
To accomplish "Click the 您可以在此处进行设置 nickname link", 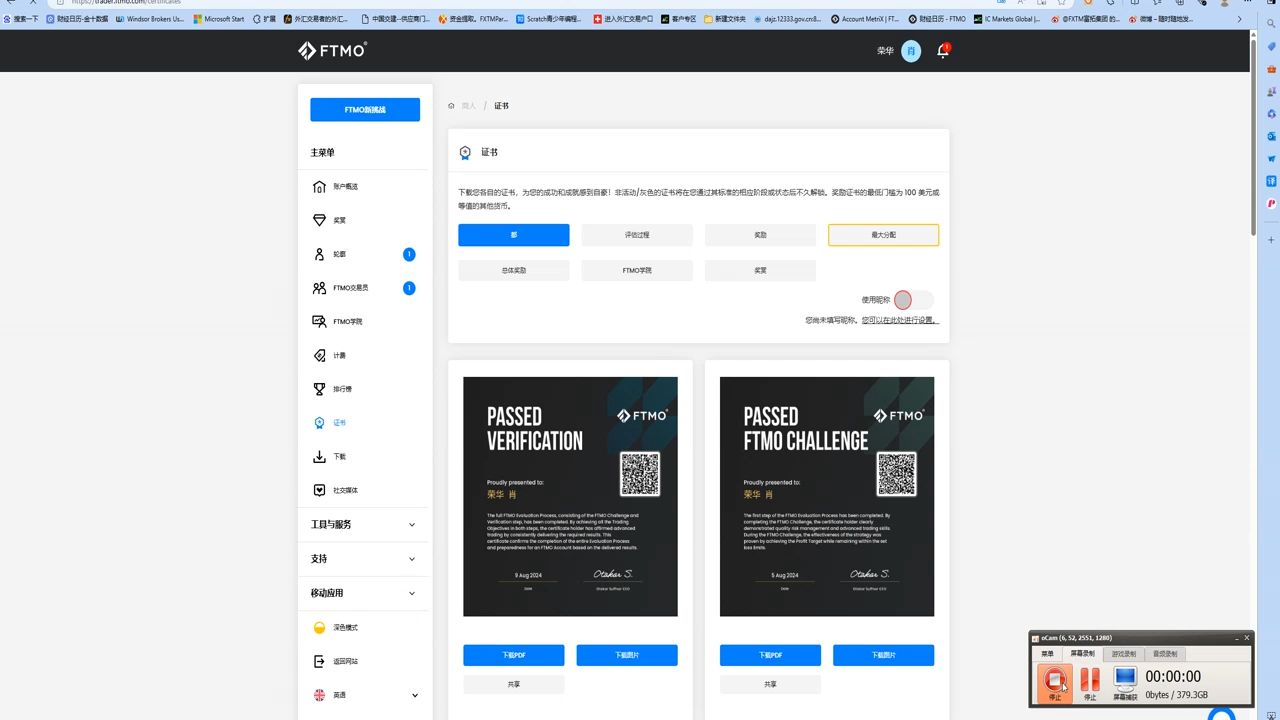I will point(900,320).
